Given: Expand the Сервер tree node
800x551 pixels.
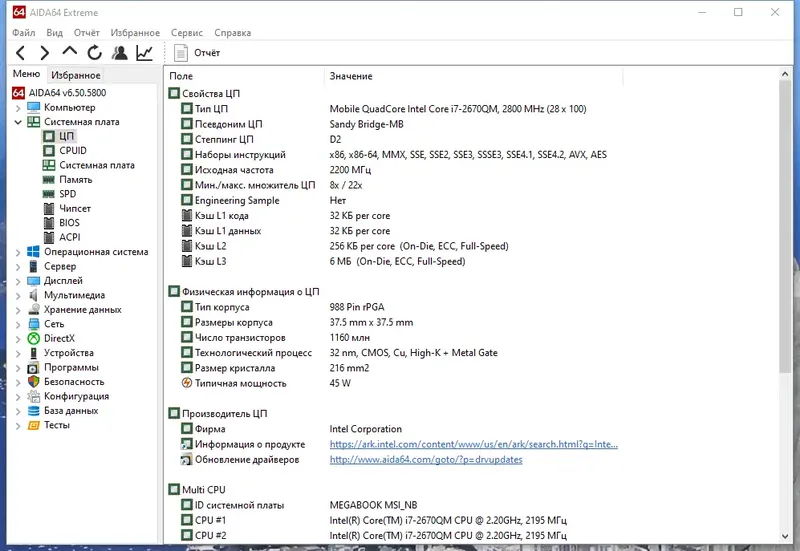Looking at the screenshot, I should 18,266.
